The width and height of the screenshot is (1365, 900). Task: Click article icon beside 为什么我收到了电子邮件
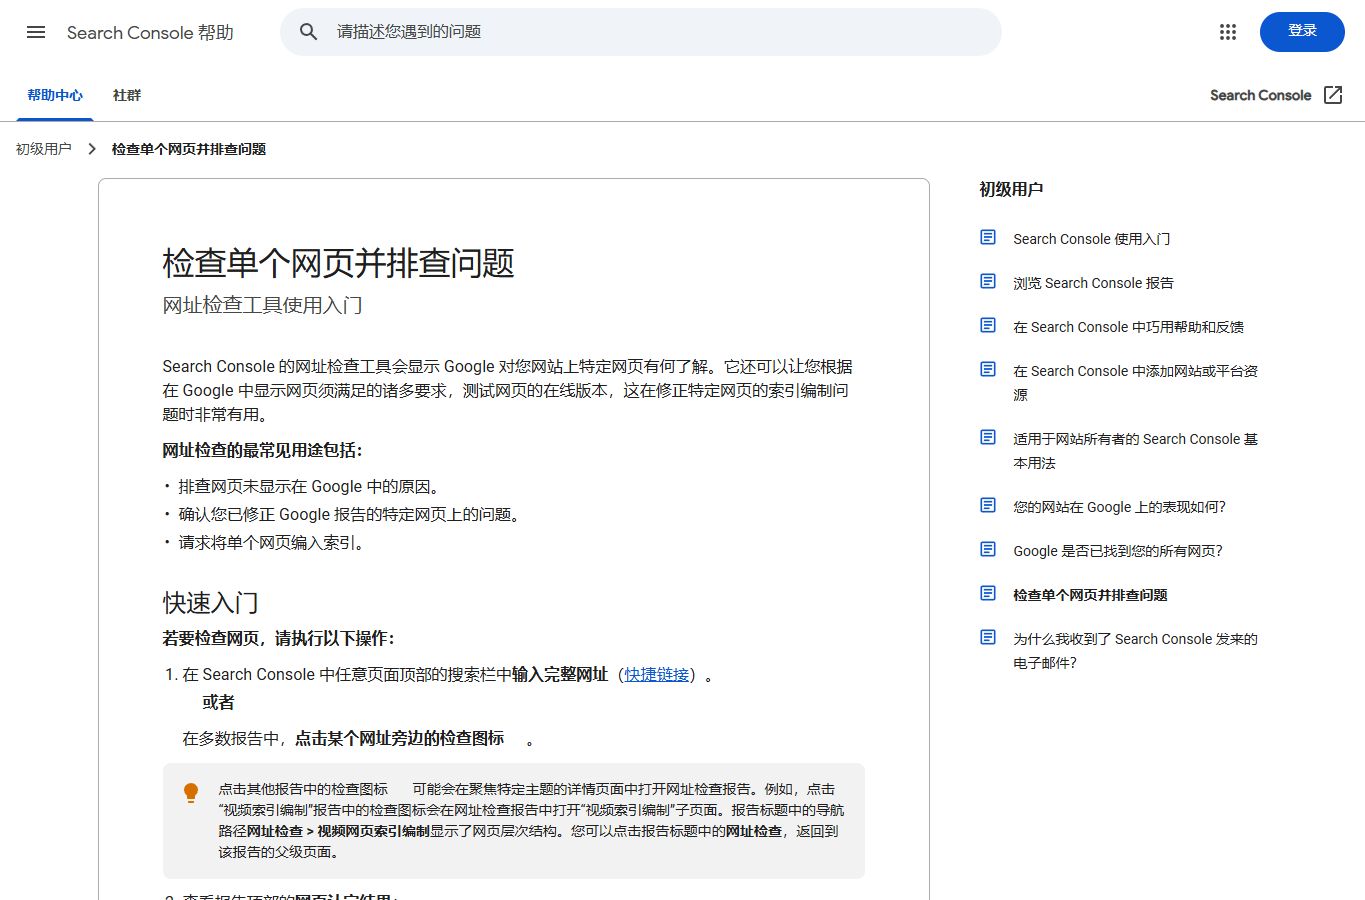coord(988,637)
